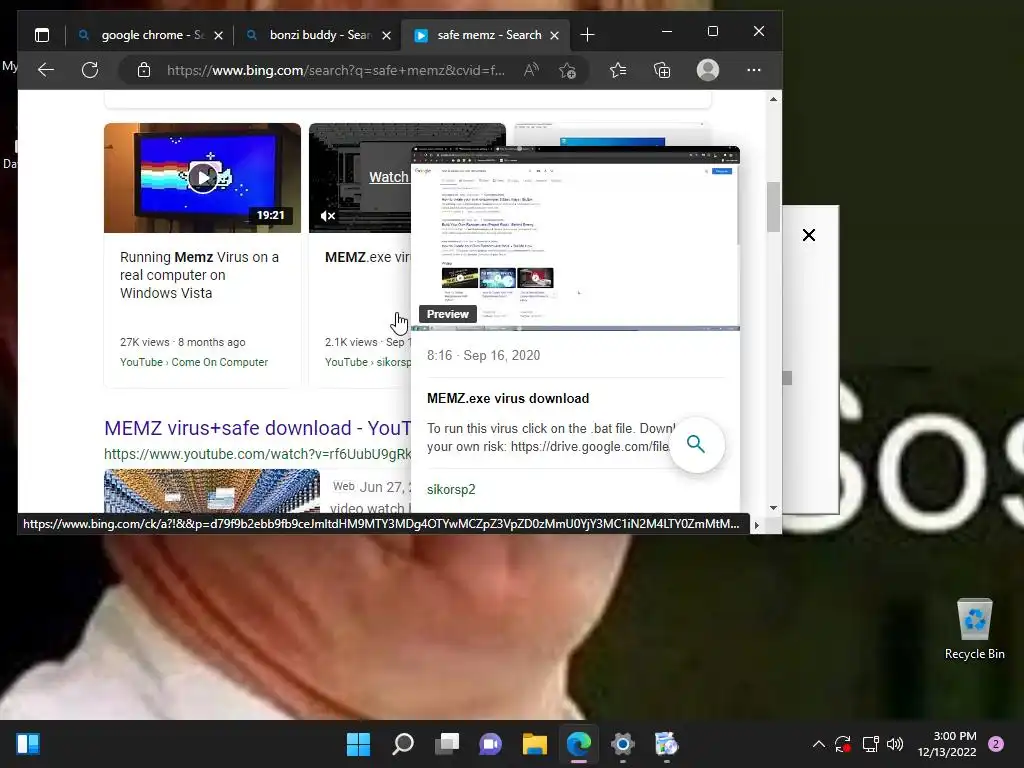Open the browser profile menu
This screenshot has height=768, width=1024.
coord(708,70)
